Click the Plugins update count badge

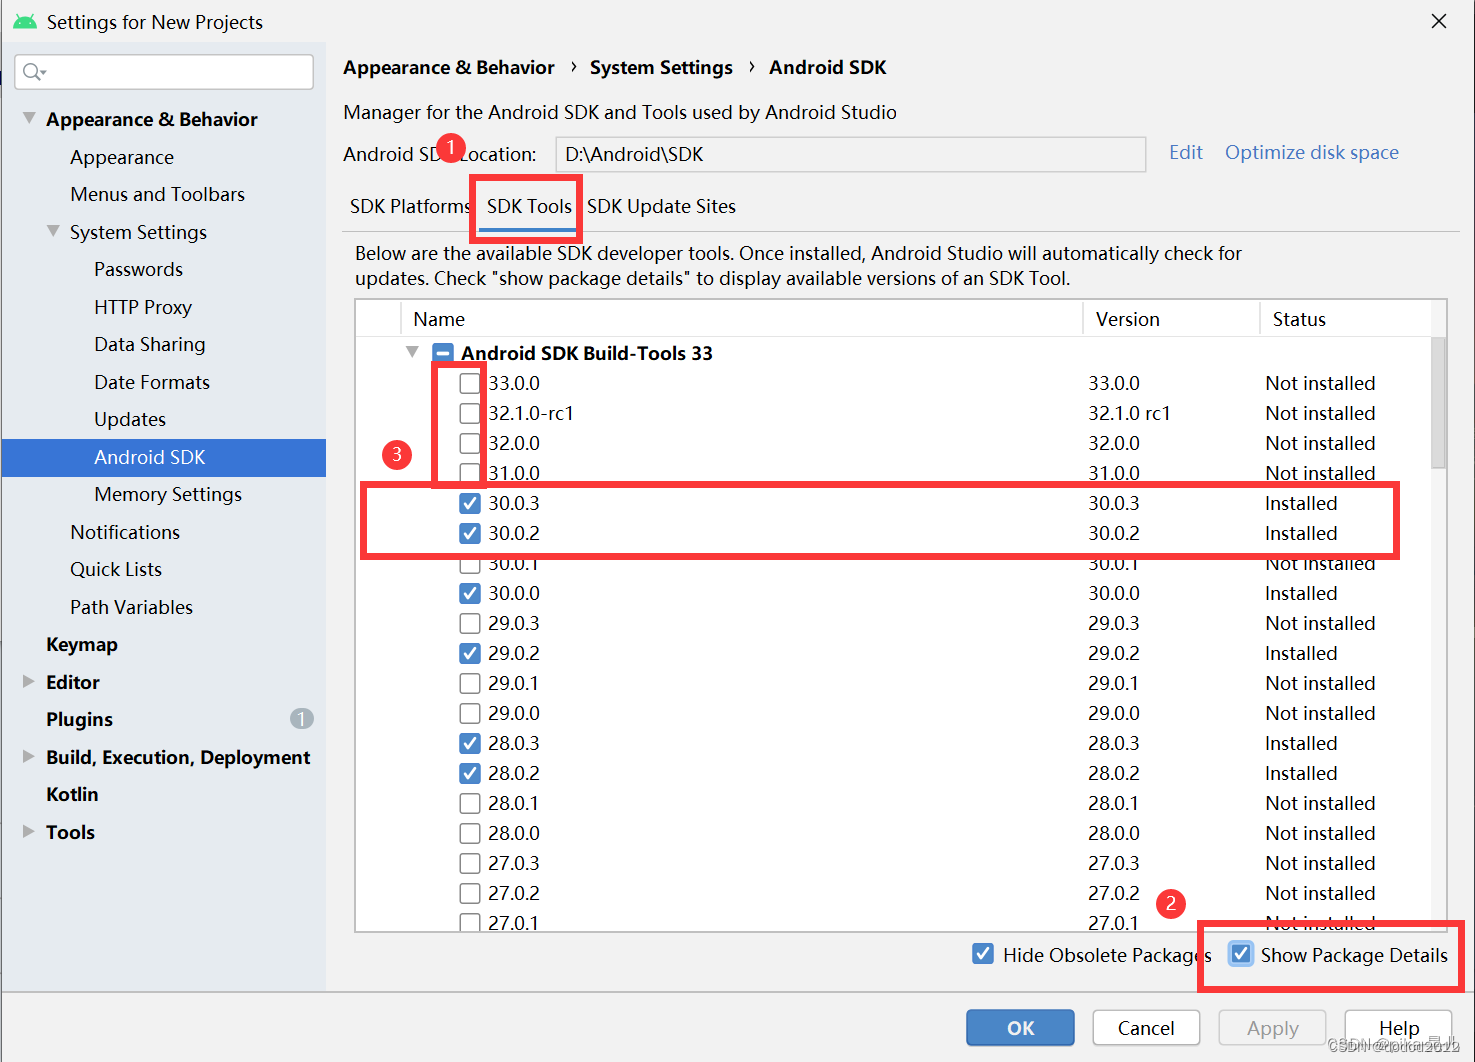pyautogui.click(x=302, y=719)
